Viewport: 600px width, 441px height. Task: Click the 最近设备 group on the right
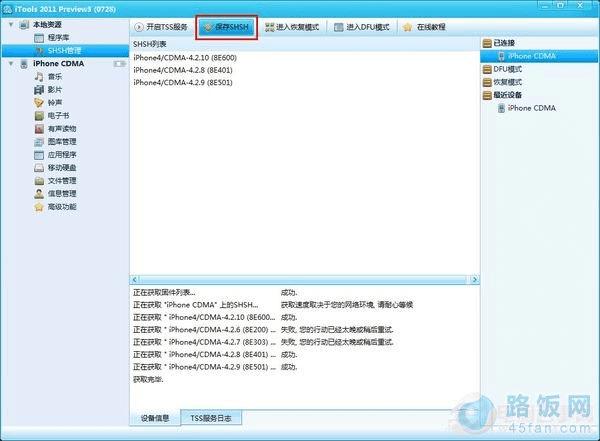pyautogui.click(x=507, y=95)
